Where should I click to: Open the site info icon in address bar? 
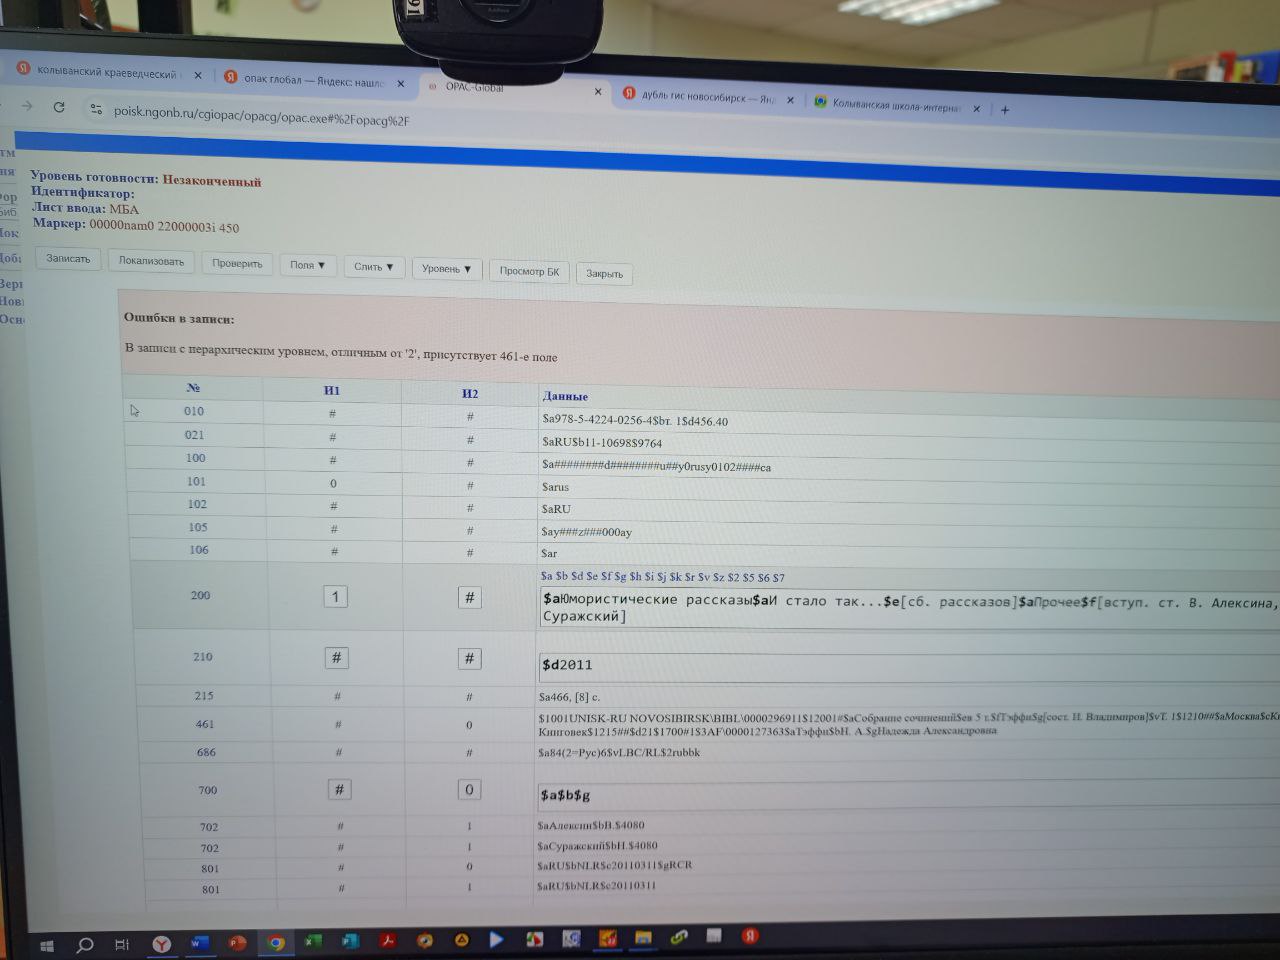pos(96,109)
